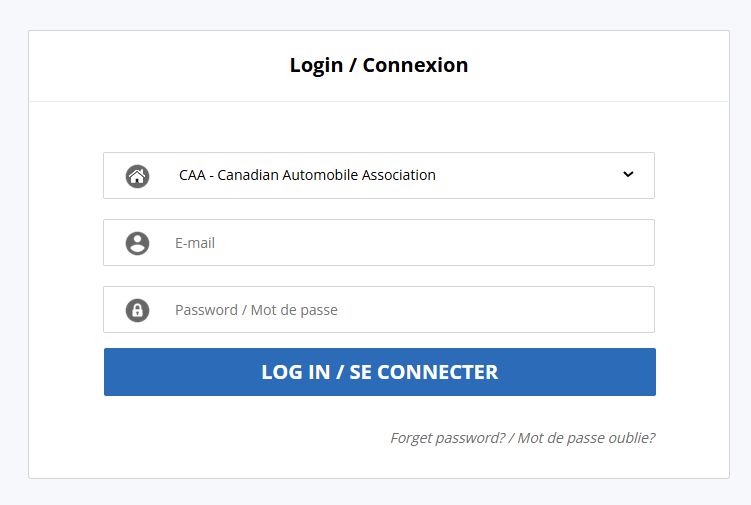Open the Forget password? link
751x505 pixels.
point(447,438)
